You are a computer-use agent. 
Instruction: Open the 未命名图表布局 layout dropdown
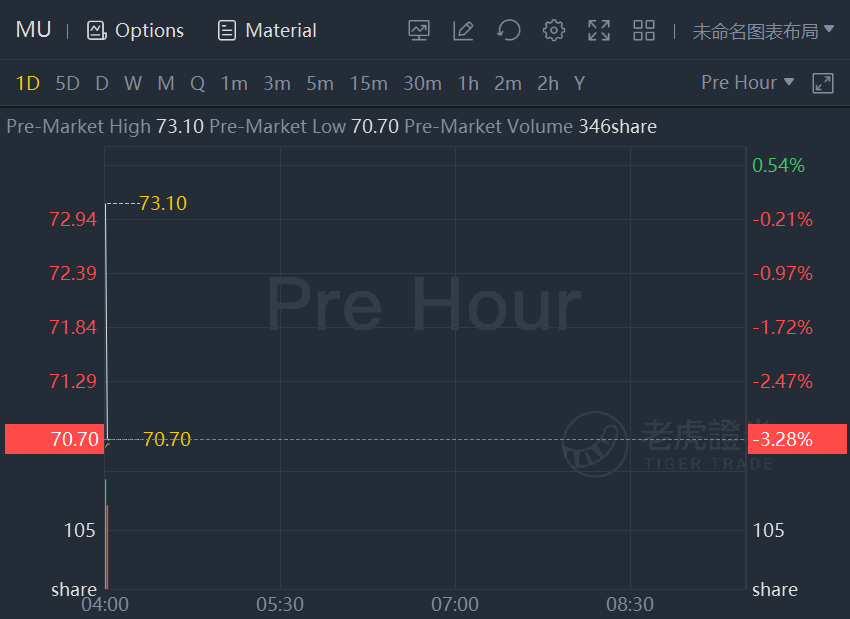763,31
